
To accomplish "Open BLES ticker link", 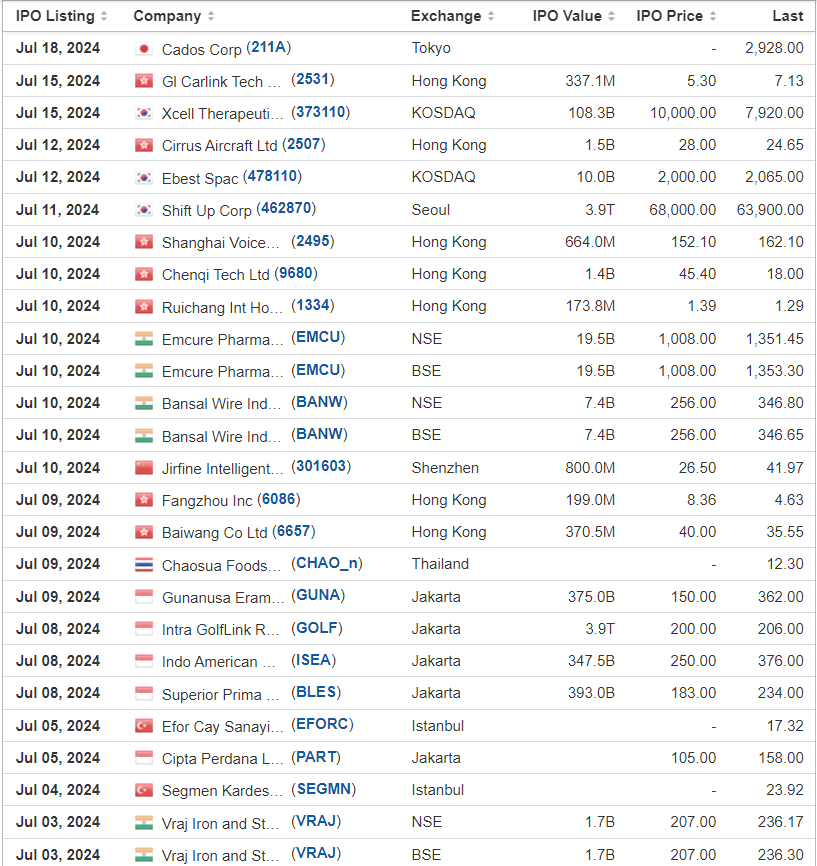I will pyautogui.click(x=316, y=692).
